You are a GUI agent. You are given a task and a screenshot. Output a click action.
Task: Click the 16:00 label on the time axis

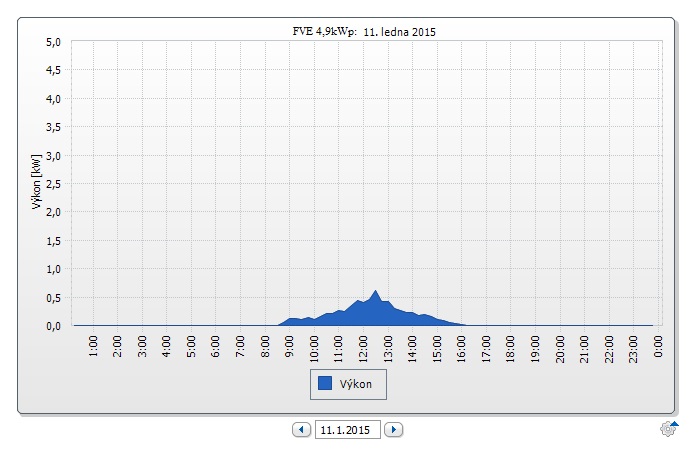coord(462,347)
